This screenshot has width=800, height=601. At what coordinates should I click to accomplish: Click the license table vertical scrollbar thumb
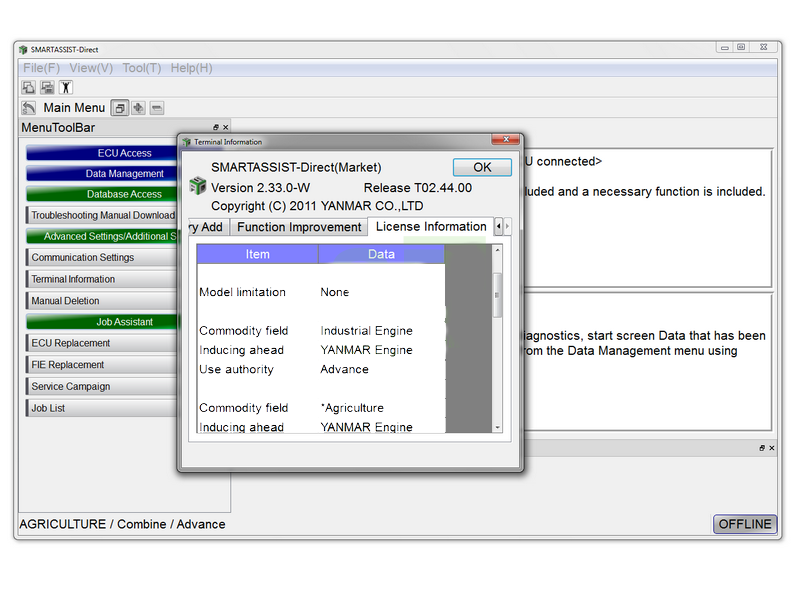[497, 295]
